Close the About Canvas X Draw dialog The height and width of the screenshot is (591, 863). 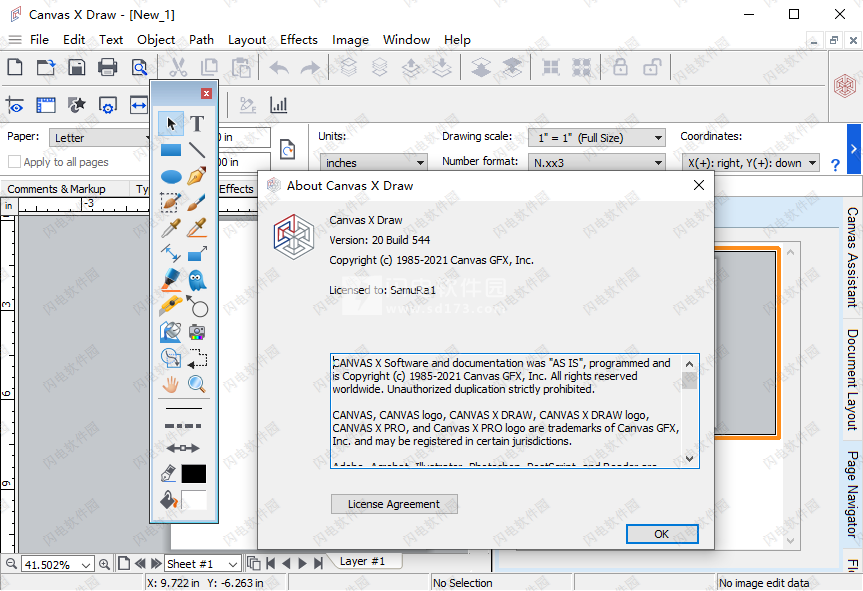tap(698, 185)
